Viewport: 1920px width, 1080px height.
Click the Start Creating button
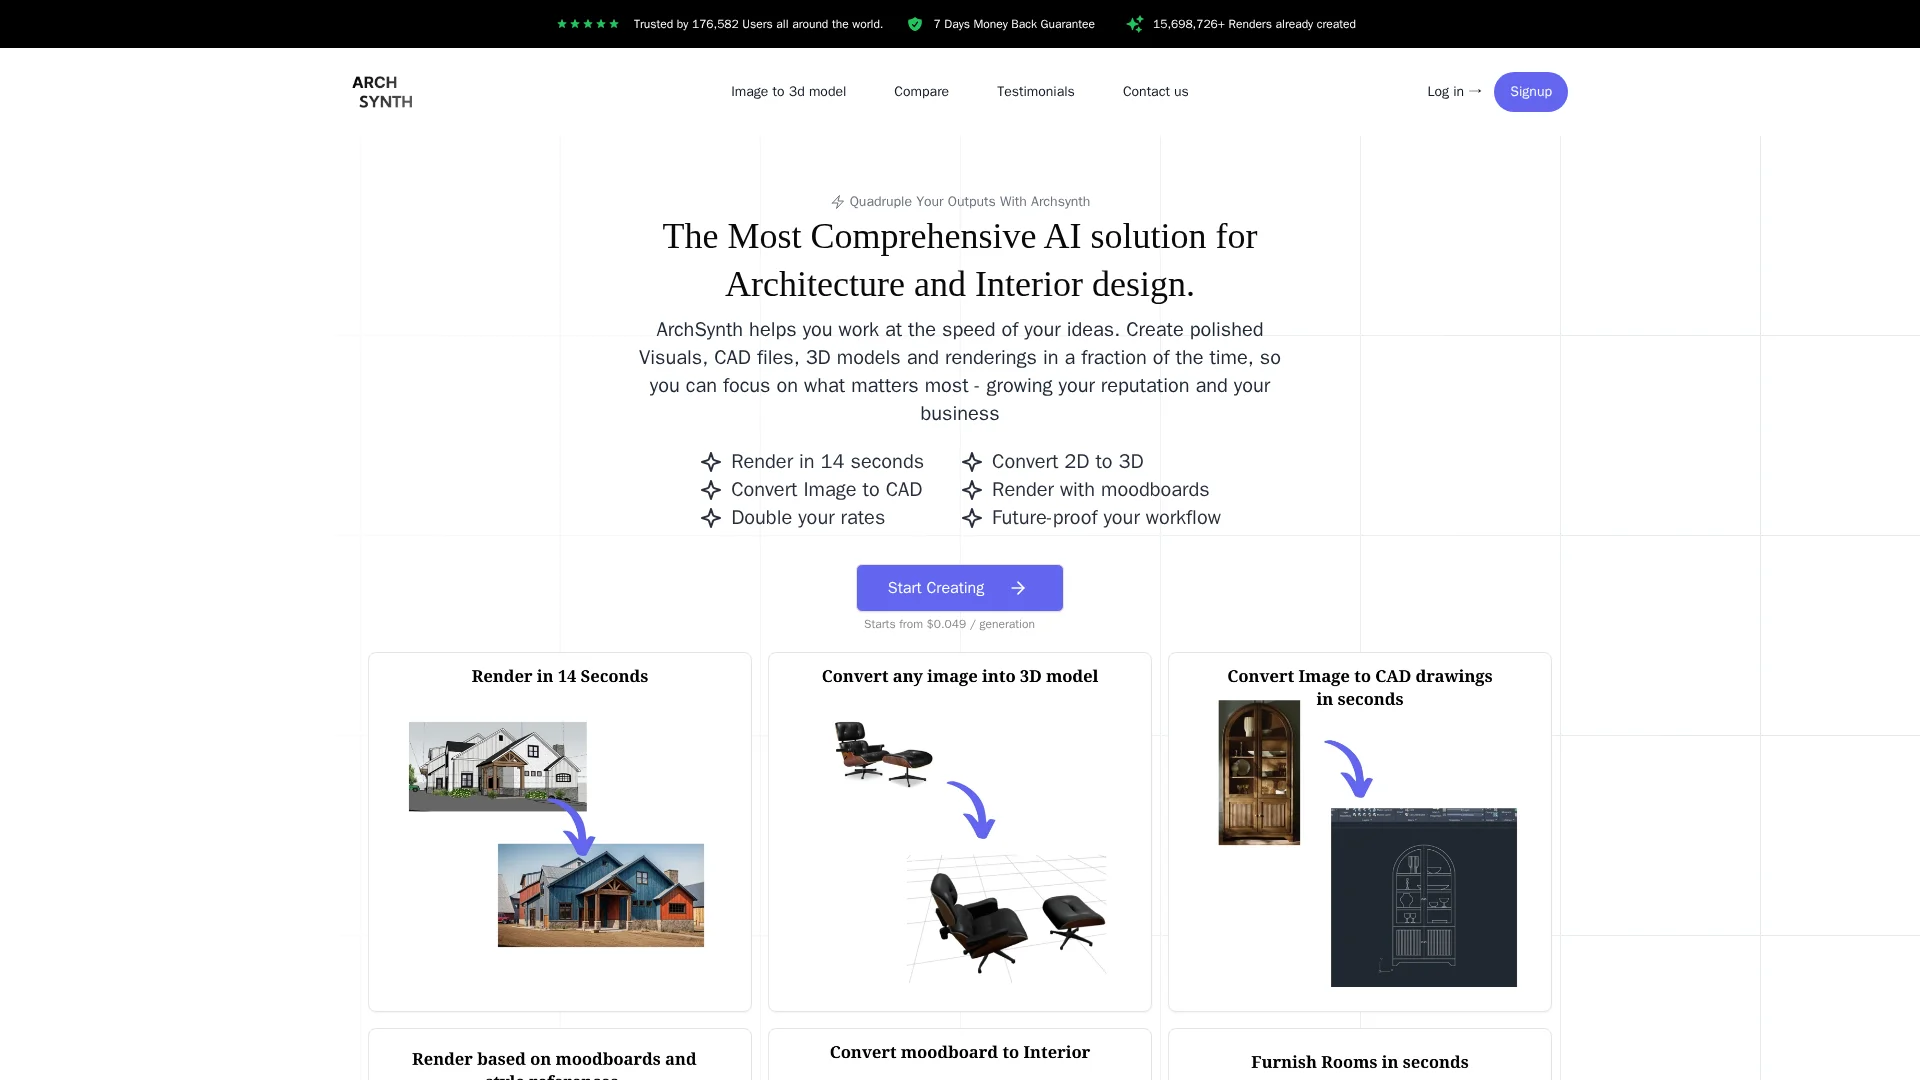(x=960, y=588)
